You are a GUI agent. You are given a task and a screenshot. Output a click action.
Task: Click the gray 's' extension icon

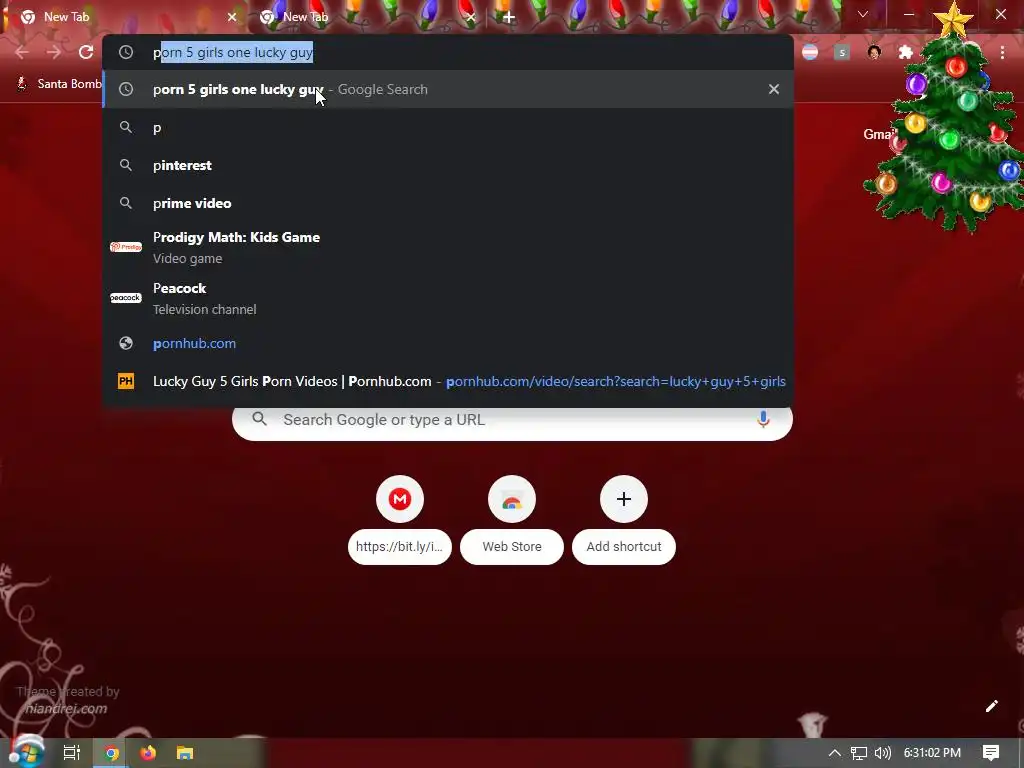tap(842, 52)
